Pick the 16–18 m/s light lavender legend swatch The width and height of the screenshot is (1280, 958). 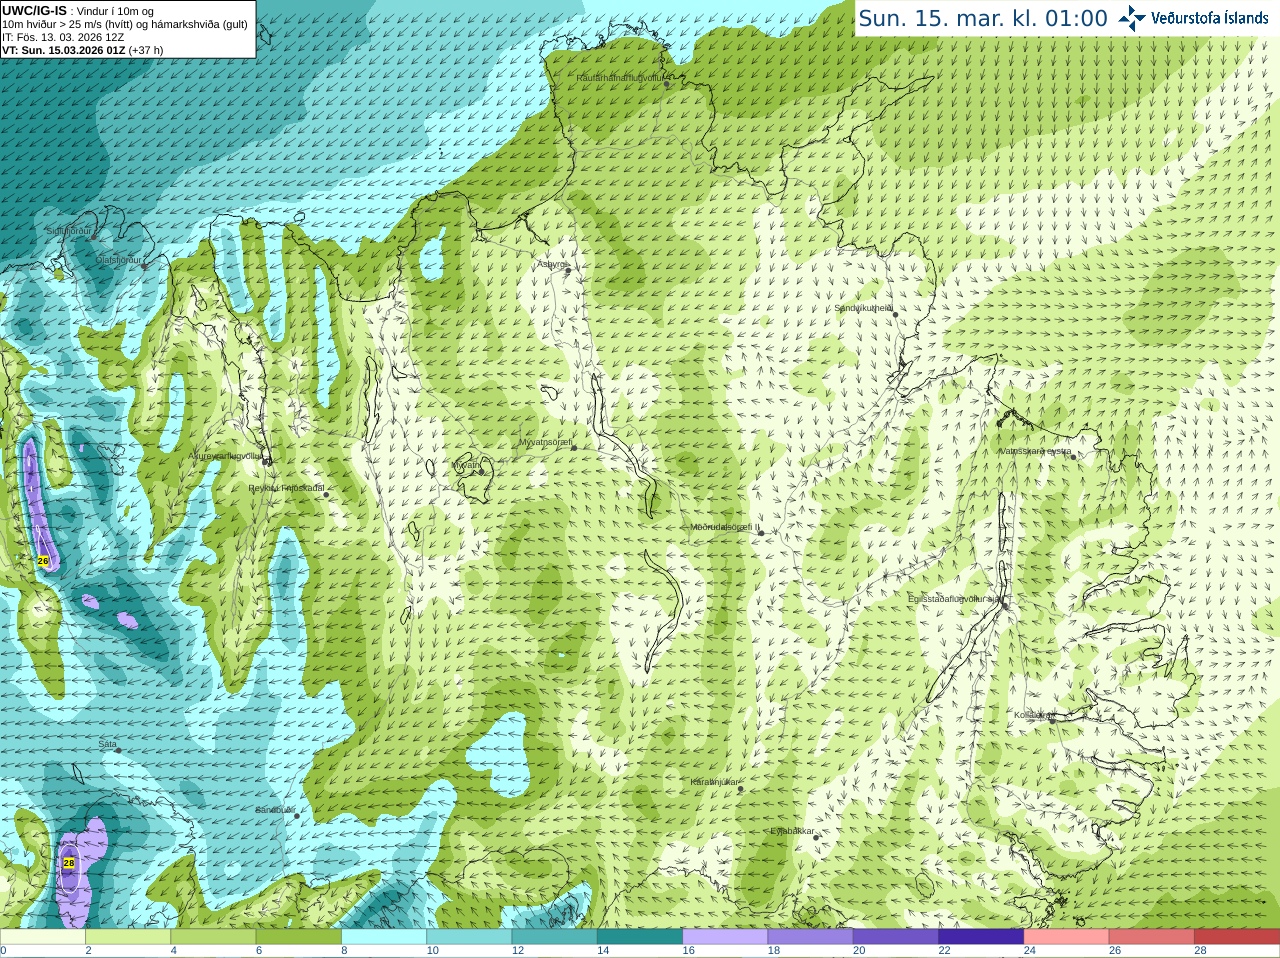[725, 937]
